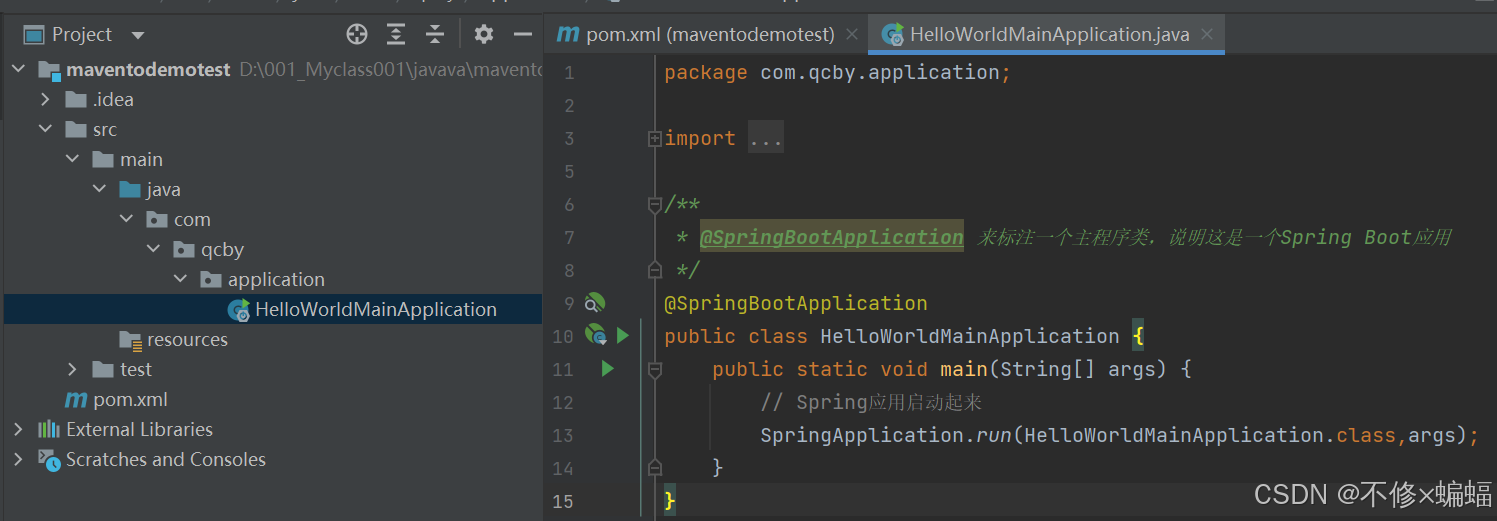Click the @SpringBootApplication annotation on line 9

[796, 303]
